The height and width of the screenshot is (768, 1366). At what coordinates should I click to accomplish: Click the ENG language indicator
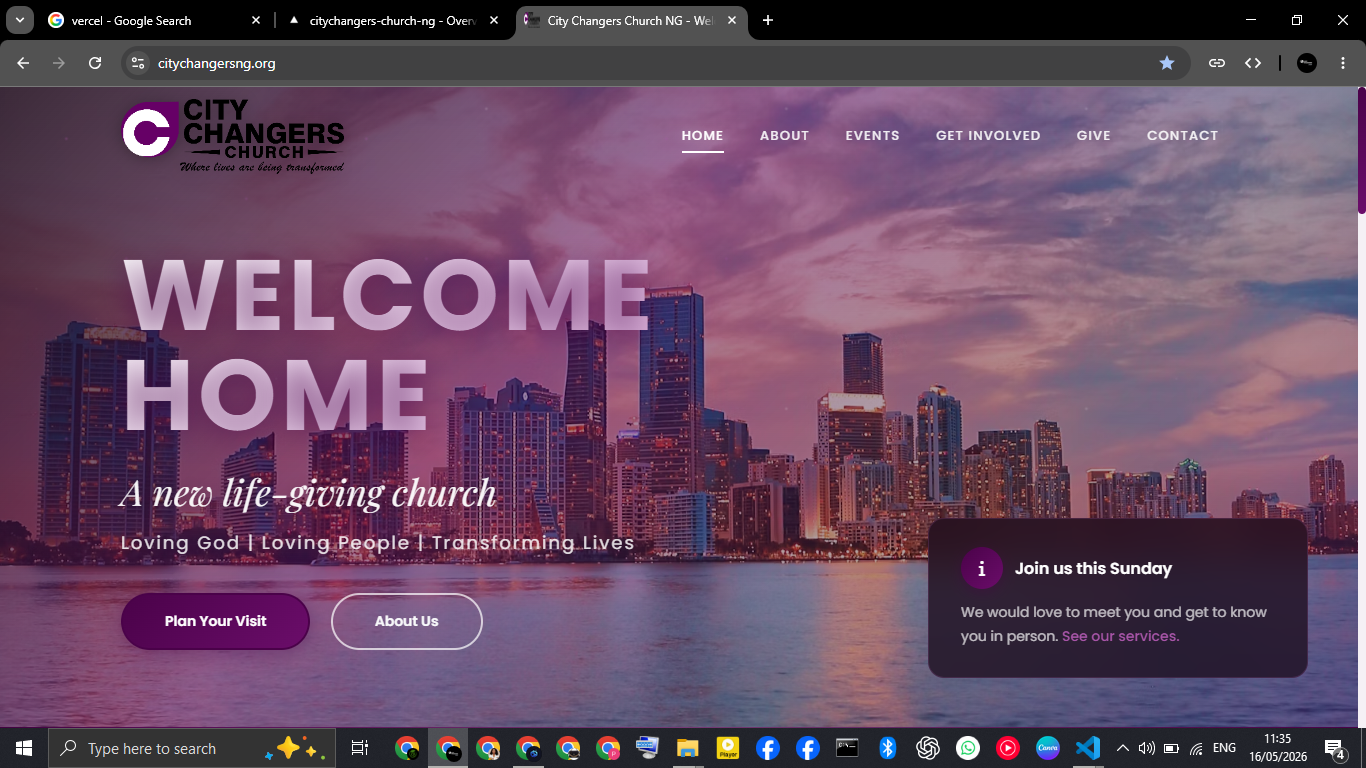pos(1224,748)
